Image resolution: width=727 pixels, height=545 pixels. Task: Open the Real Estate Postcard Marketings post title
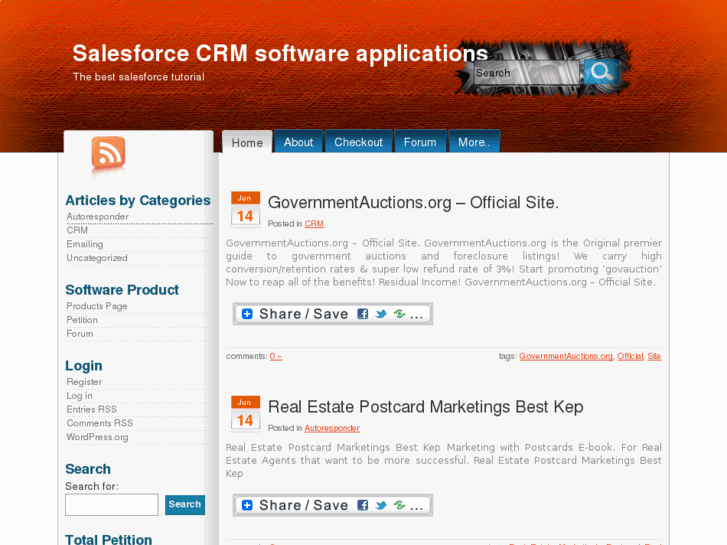pos(426,407)
